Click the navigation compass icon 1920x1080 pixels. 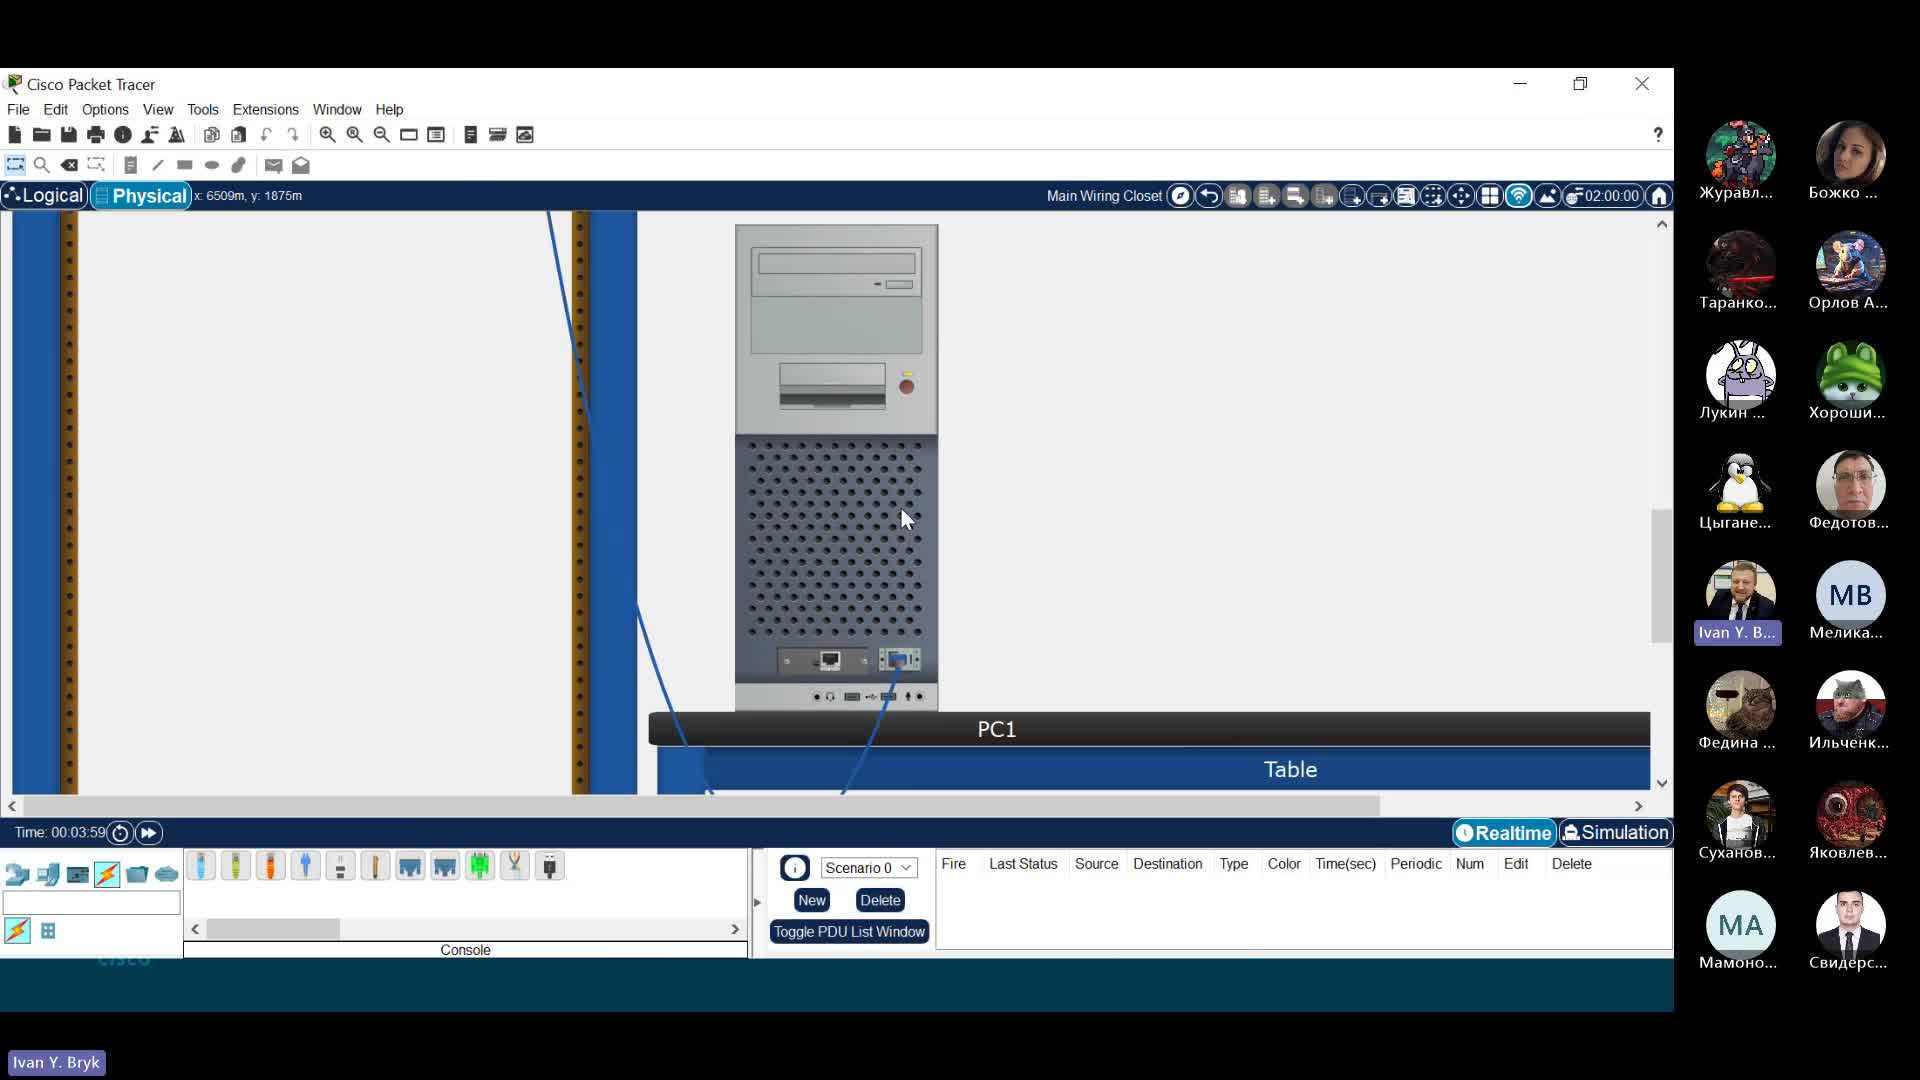[x=1181, y=196]
